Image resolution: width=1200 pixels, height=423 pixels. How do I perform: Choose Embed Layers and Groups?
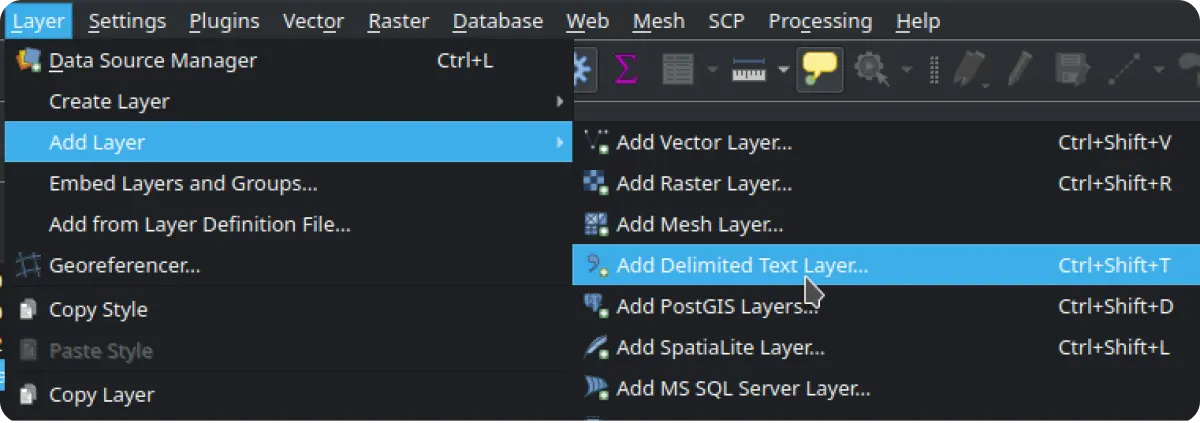click(289, 184)
